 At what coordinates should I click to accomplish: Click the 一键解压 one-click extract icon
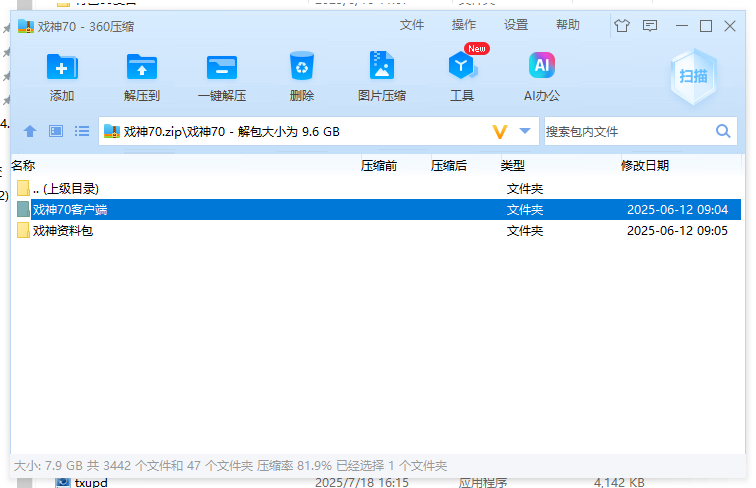(222, 68)
